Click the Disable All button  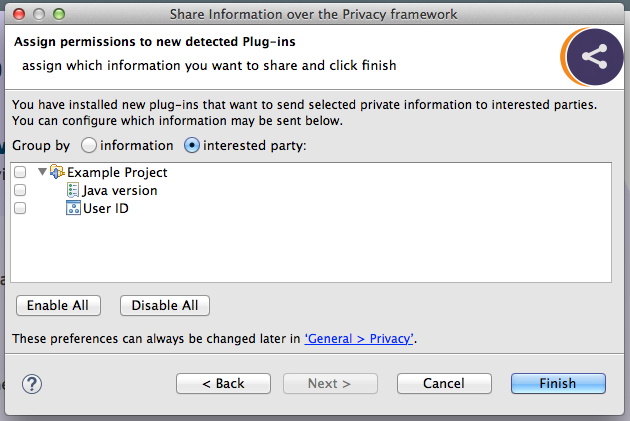tap(165, 305)
